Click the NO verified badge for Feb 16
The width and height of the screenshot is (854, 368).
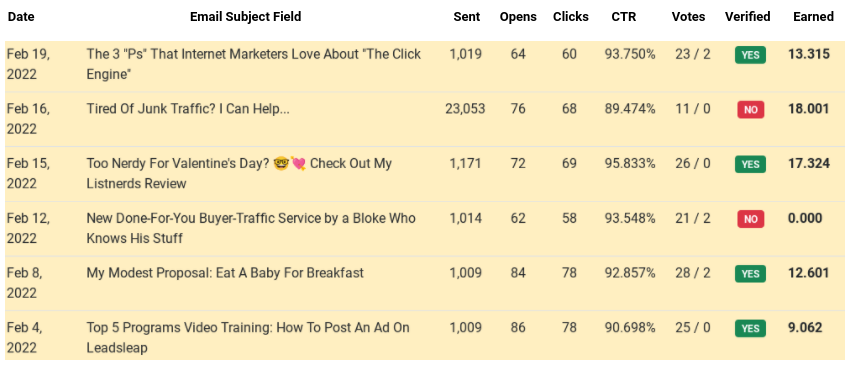(x=751, y=109)
